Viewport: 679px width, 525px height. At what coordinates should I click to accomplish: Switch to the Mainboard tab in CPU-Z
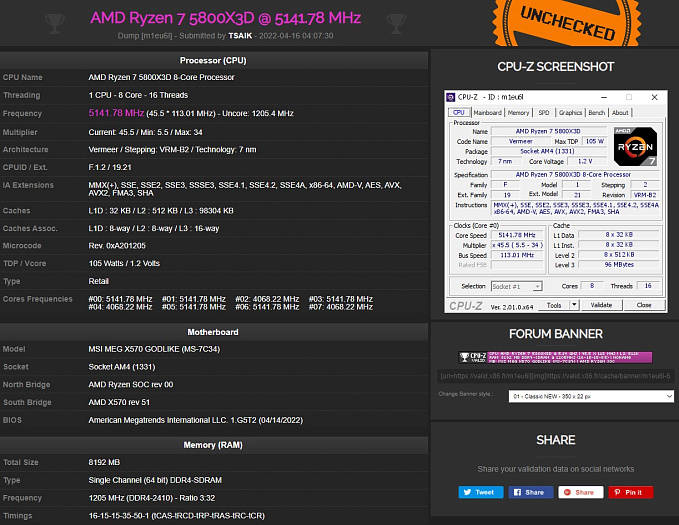[x=487, y=113]
